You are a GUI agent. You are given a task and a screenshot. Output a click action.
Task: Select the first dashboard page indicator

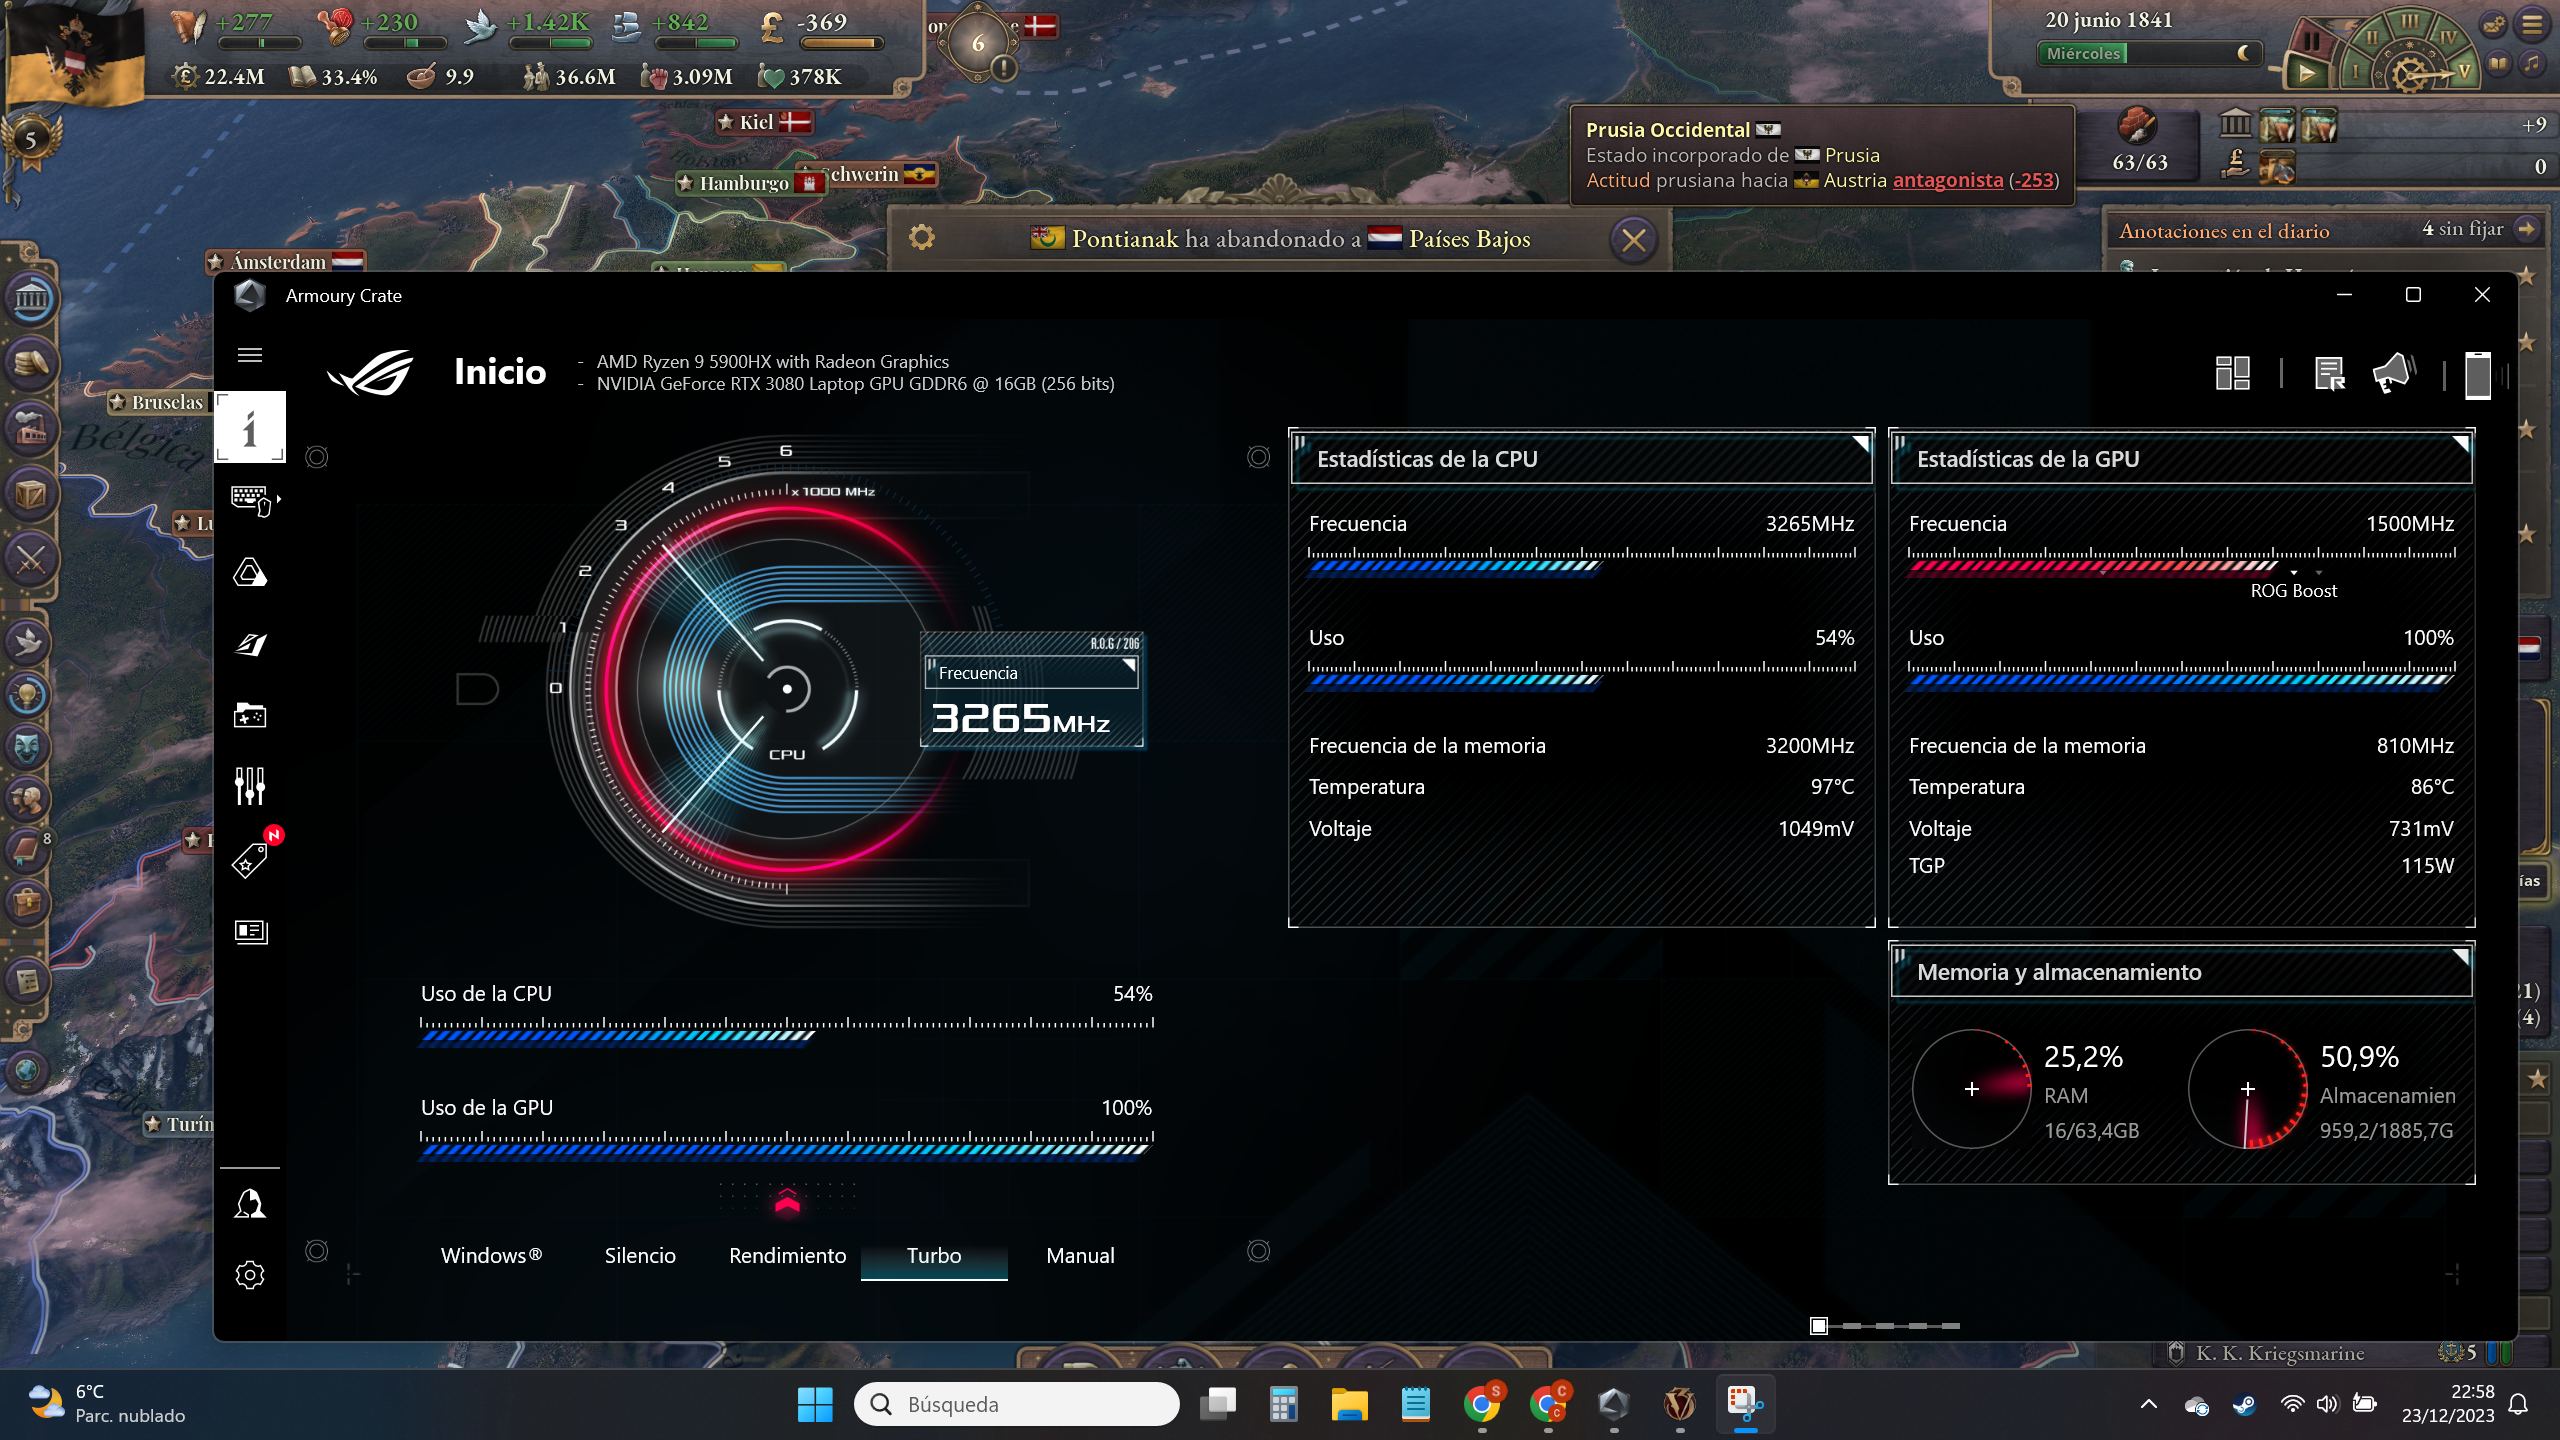click(x=1819, y=1326)
